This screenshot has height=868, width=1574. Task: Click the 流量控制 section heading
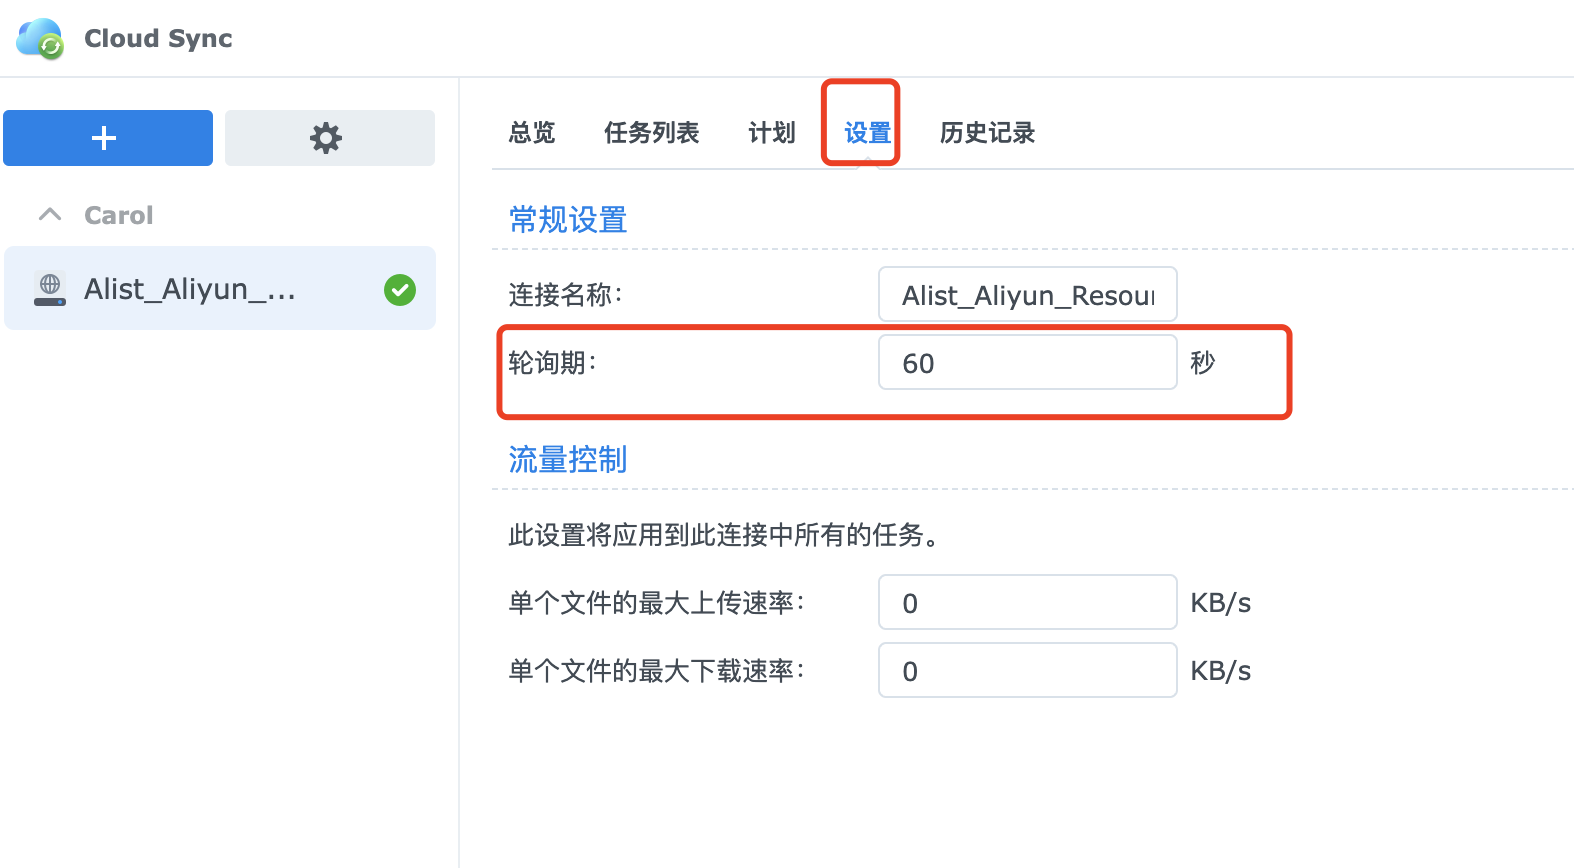click(x=567, y=460)
